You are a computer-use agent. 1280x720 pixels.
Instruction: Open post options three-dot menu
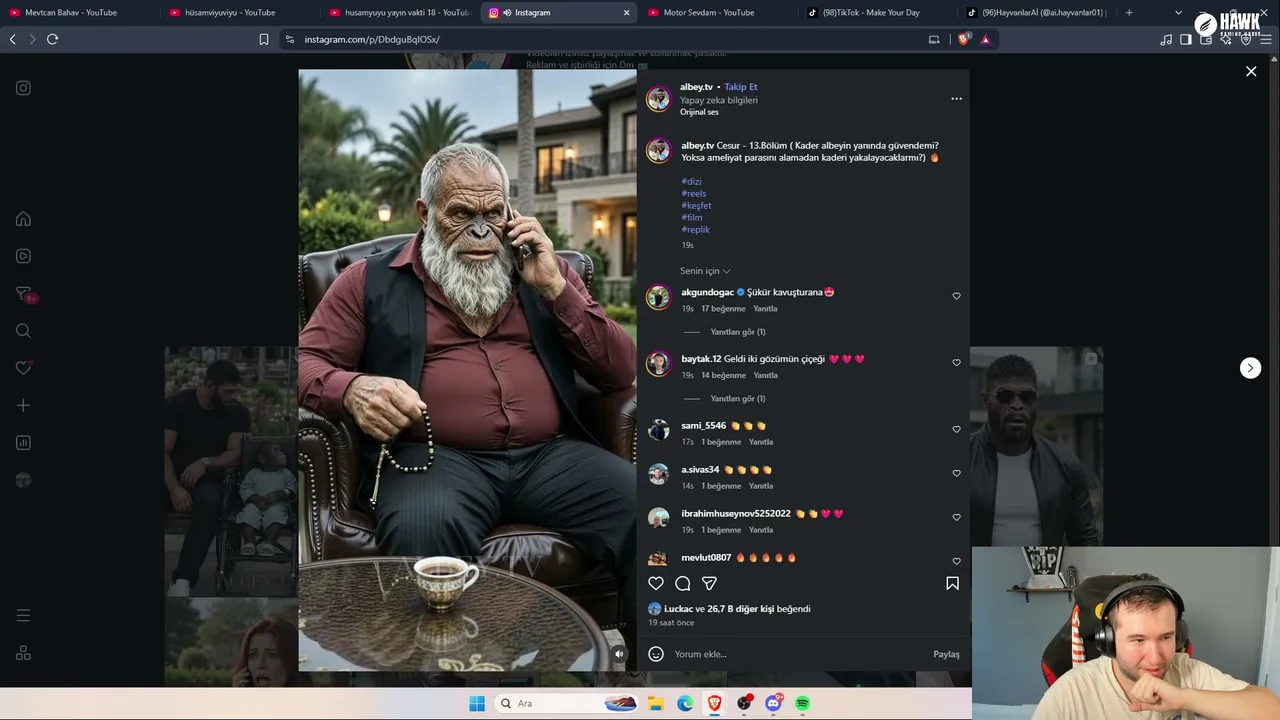click(956, 99)
